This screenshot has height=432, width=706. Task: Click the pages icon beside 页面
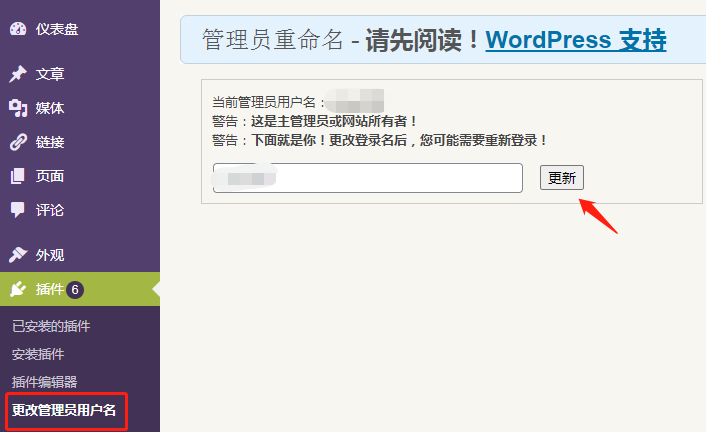pos(18,176)
